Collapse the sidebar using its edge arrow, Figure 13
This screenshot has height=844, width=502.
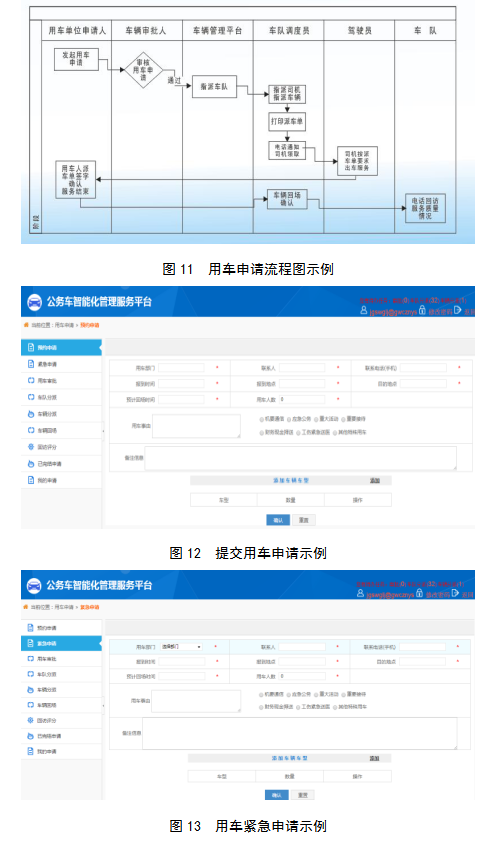click(103, 705)
